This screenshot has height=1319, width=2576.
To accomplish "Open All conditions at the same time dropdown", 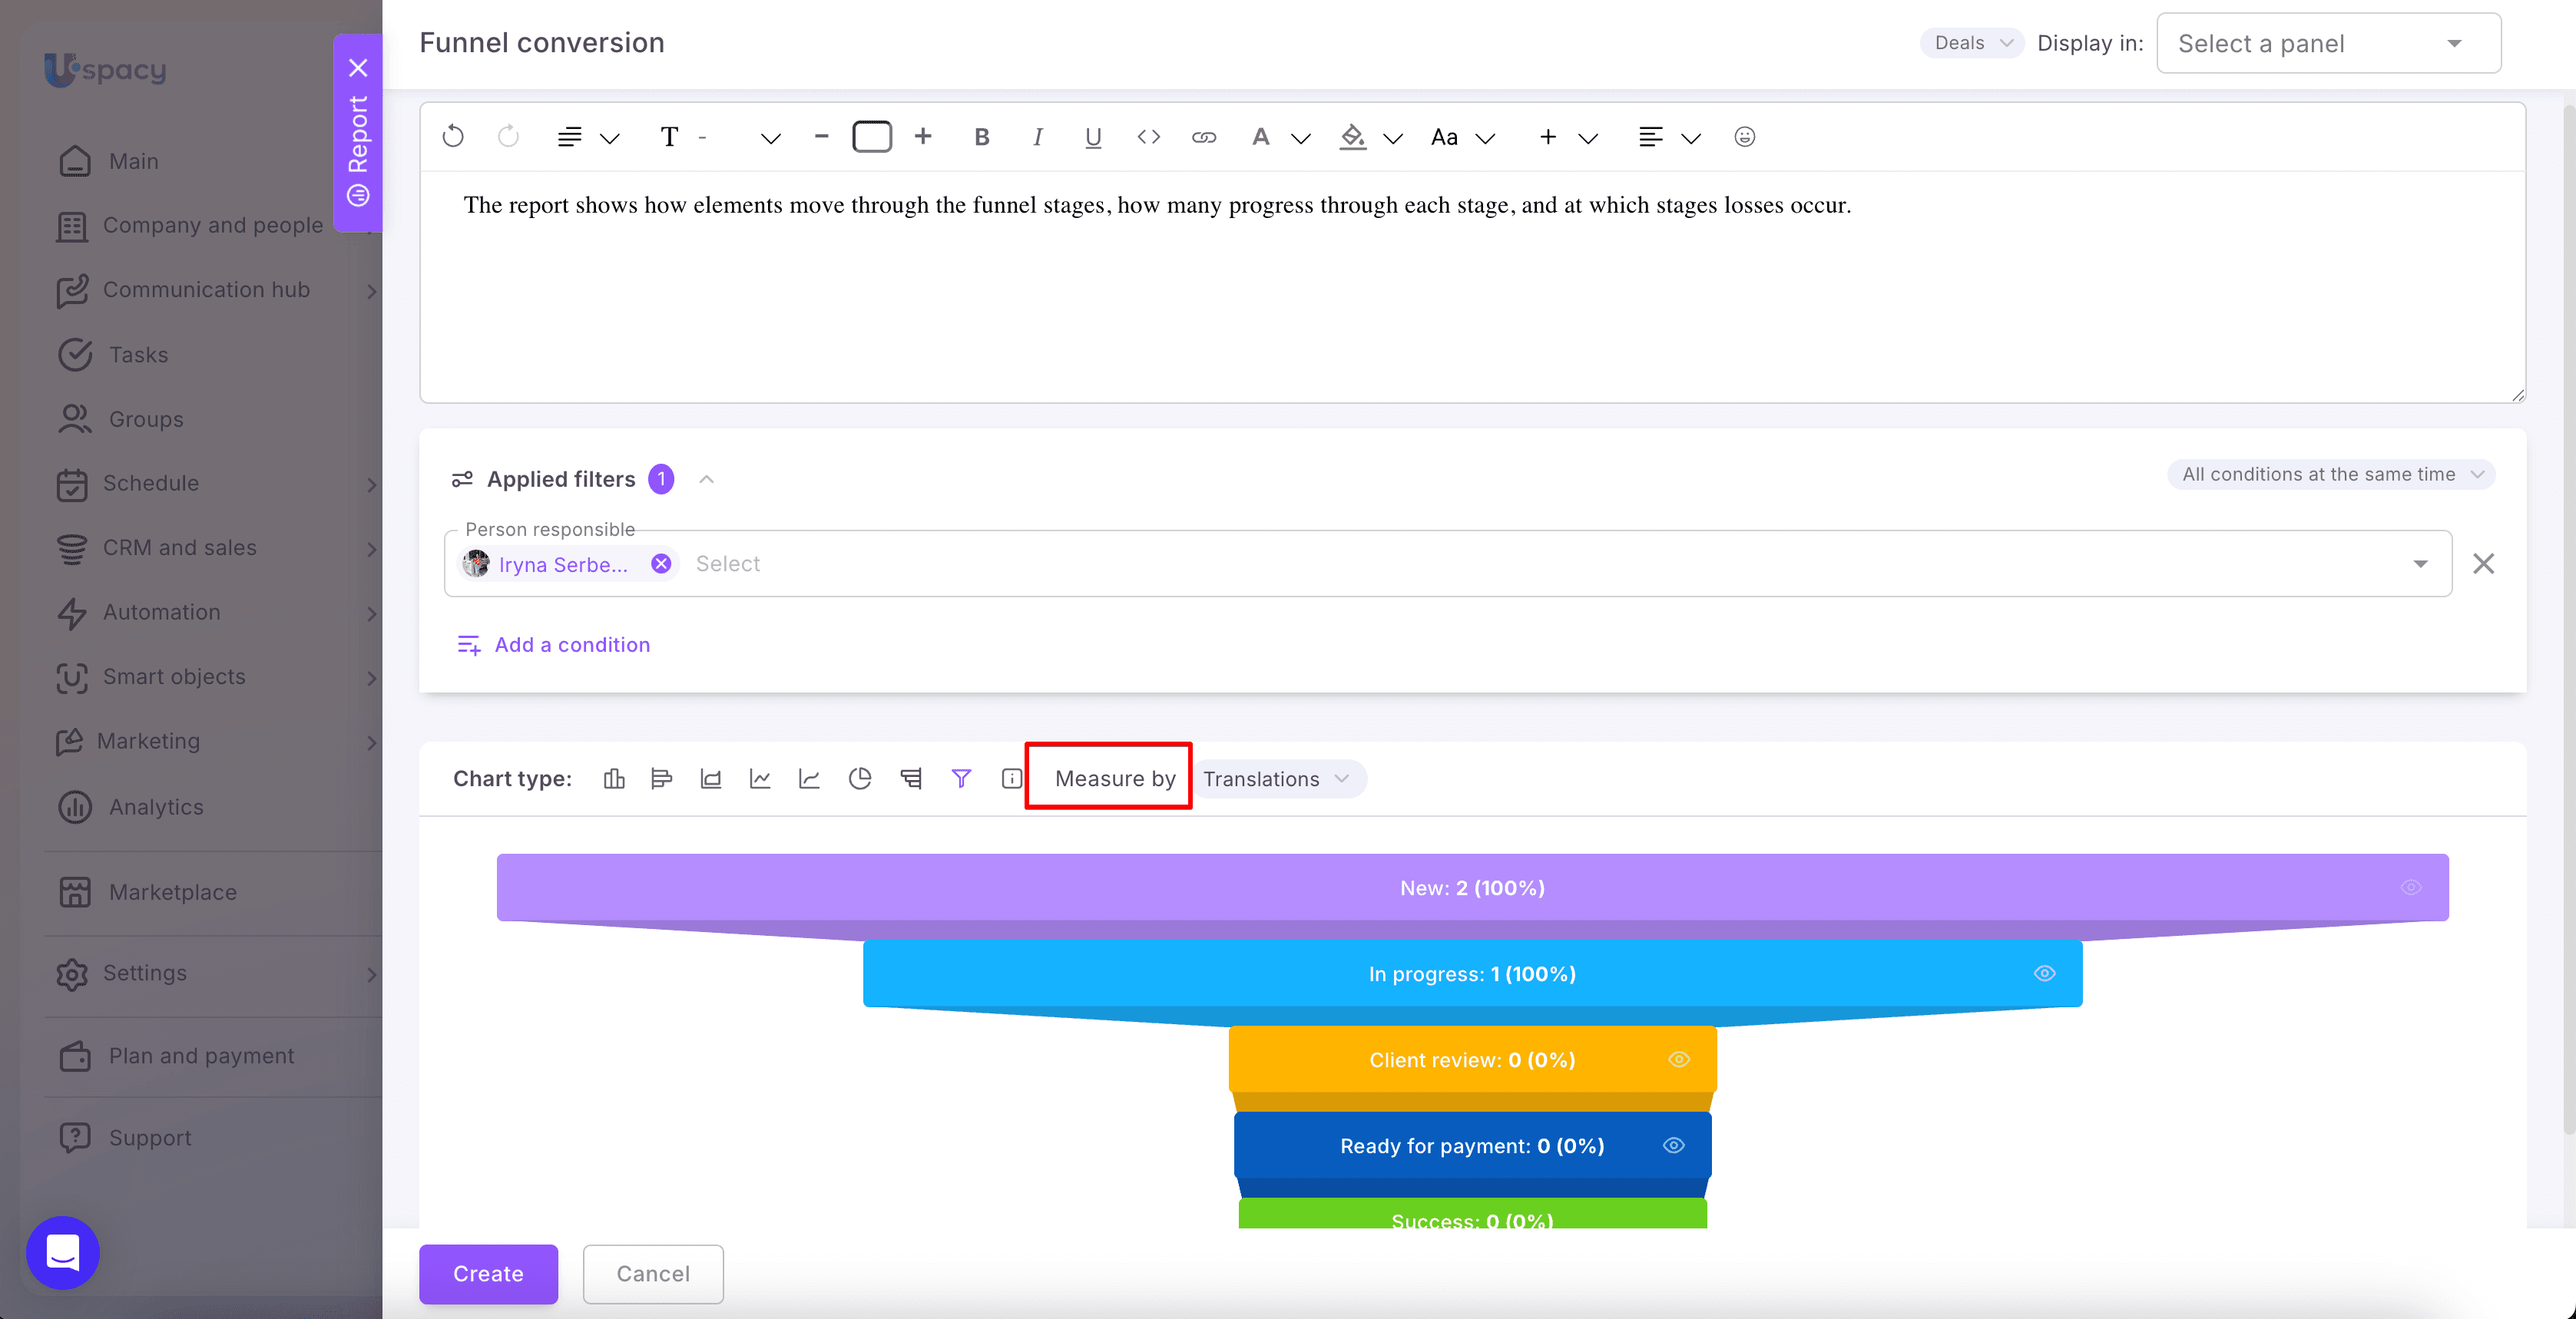I will [x=2331, y=475].
